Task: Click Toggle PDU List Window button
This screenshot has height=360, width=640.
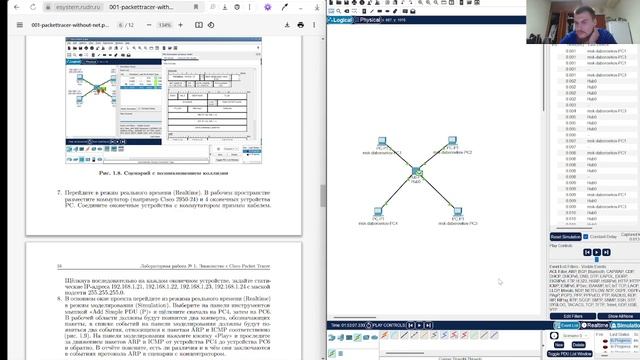Action: click(569, 354)
